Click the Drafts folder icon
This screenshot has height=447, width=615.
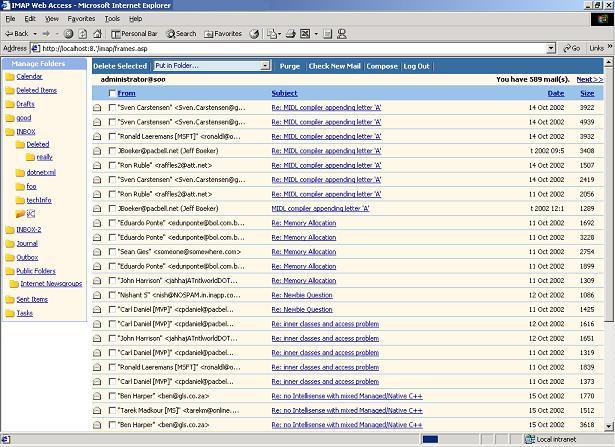click(10, 104)
